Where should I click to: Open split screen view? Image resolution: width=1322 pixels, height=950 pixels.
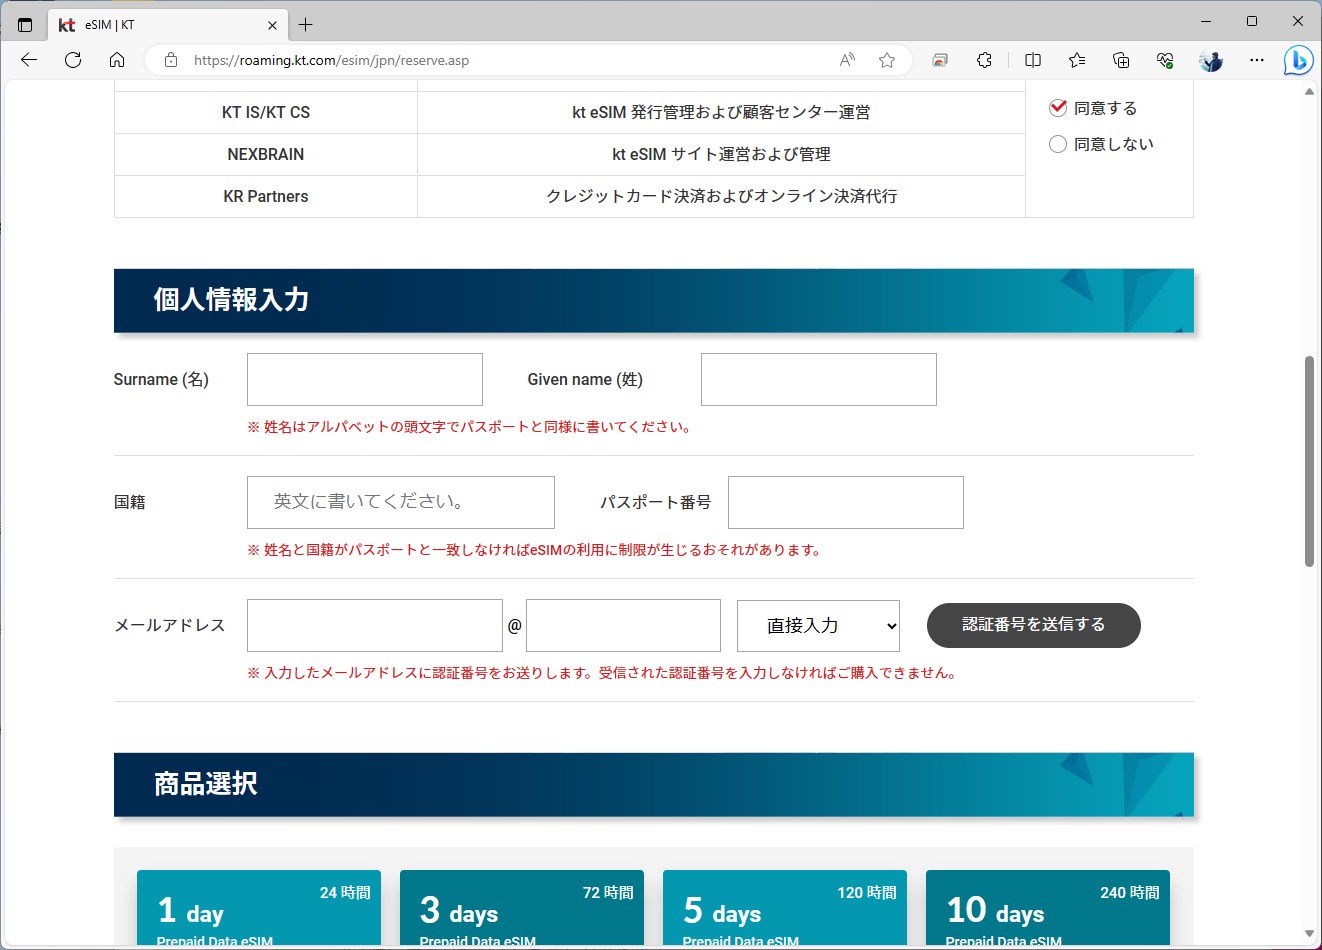1032,60
